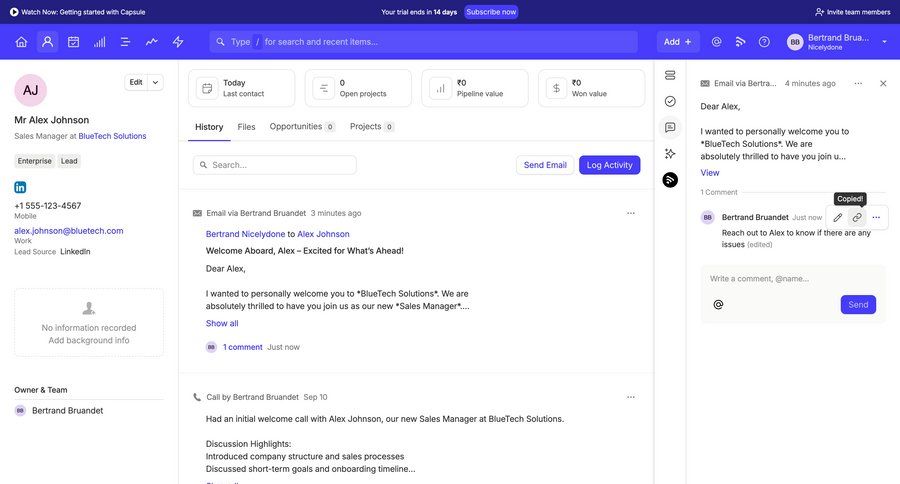Edit the comment using the pencil icon

pyautogui.click(x=837, y=218)
